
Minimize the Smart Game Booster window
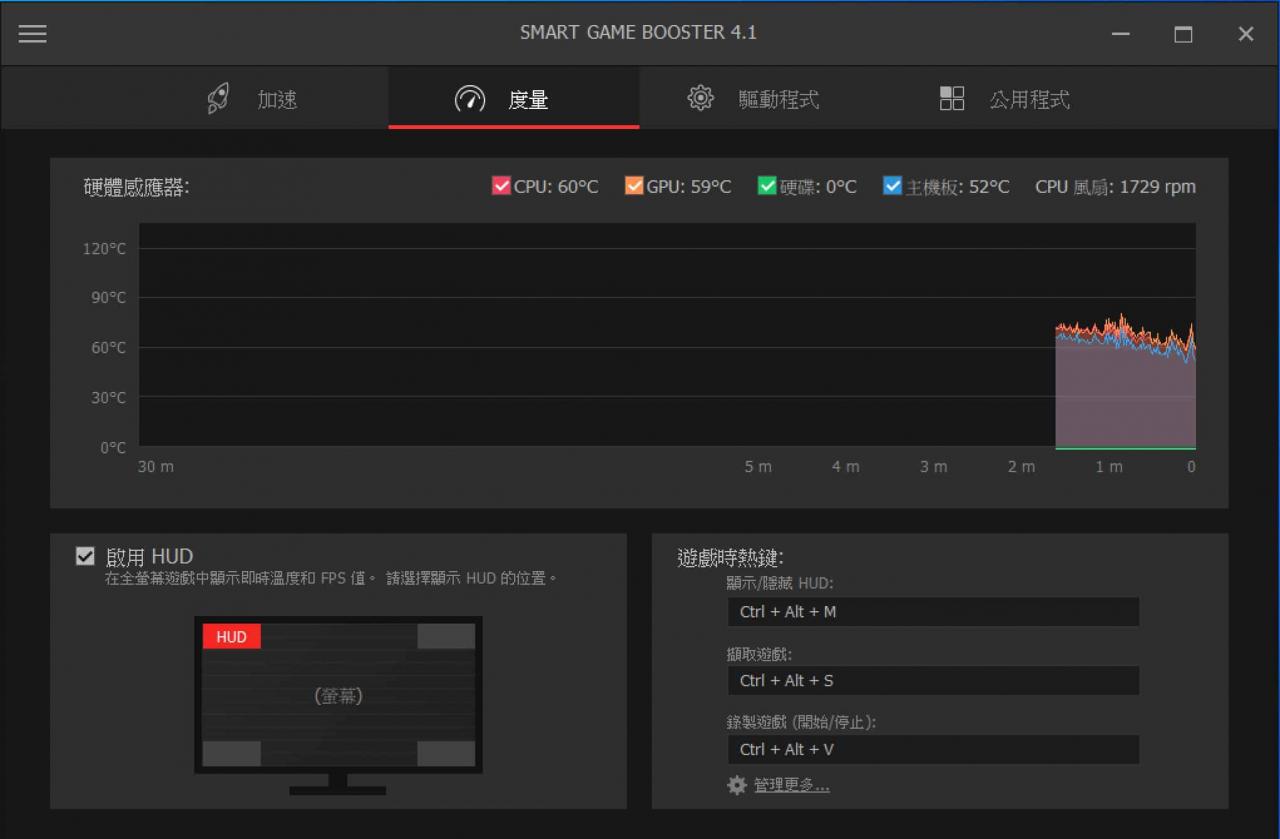coord(1121,34)
